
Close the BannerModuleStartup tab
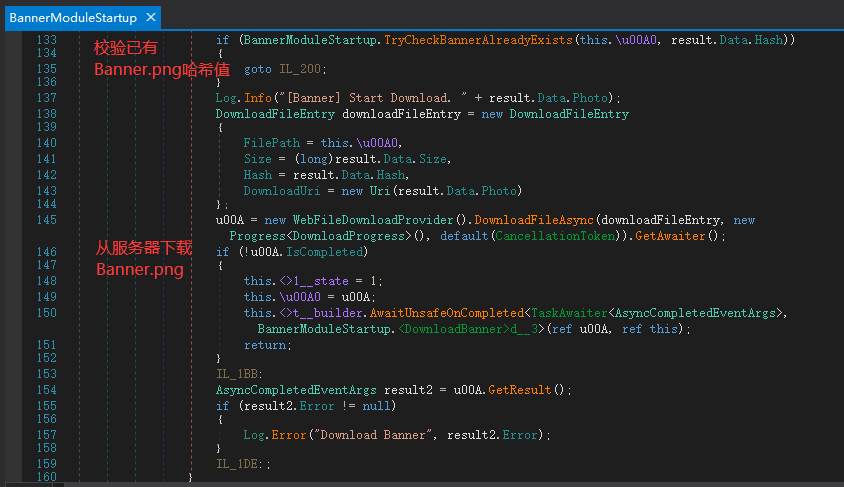point(151,18)
